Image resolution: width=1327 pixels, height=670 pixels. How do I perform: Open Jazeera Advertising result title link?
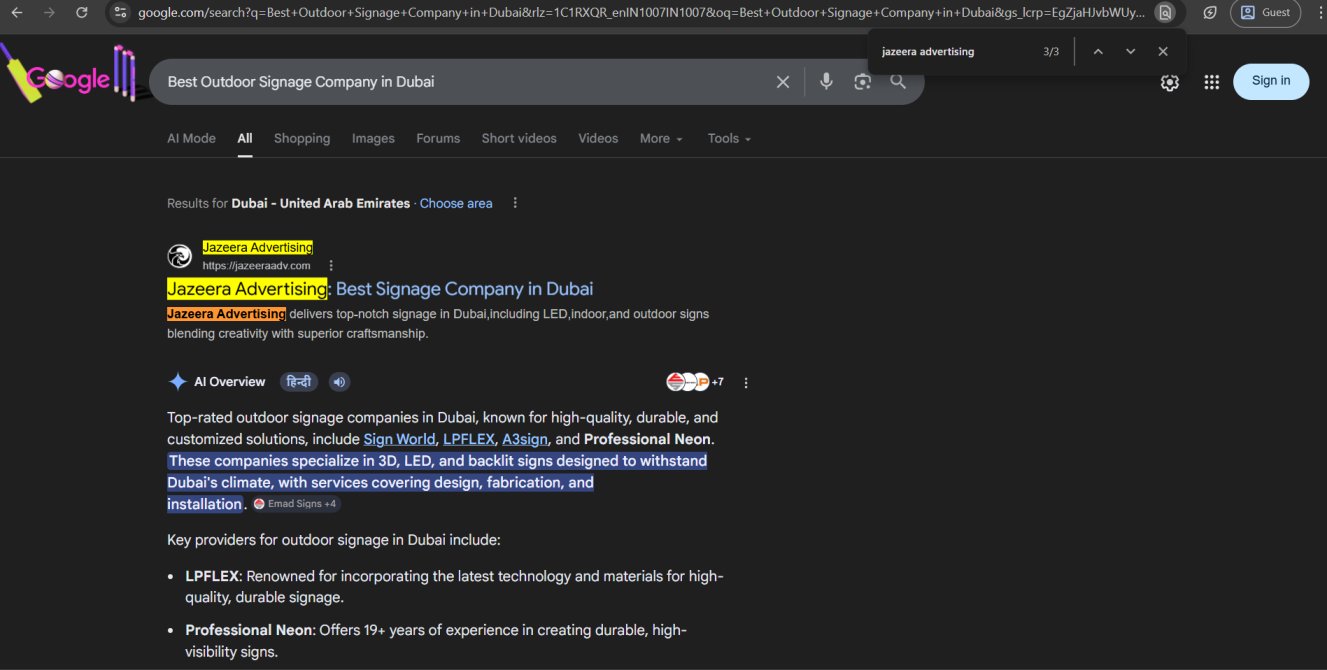[x=380, y=289]
